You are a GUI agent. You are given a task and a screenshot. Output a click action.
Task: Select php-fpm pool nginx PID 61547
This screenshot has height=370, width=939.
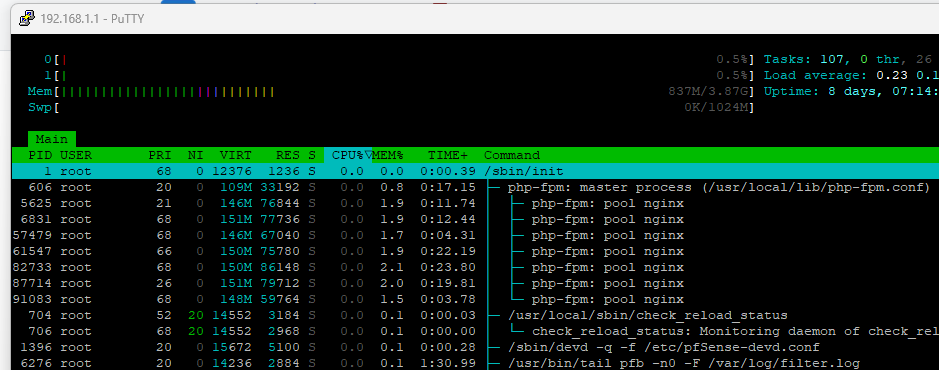pos(475,251)
